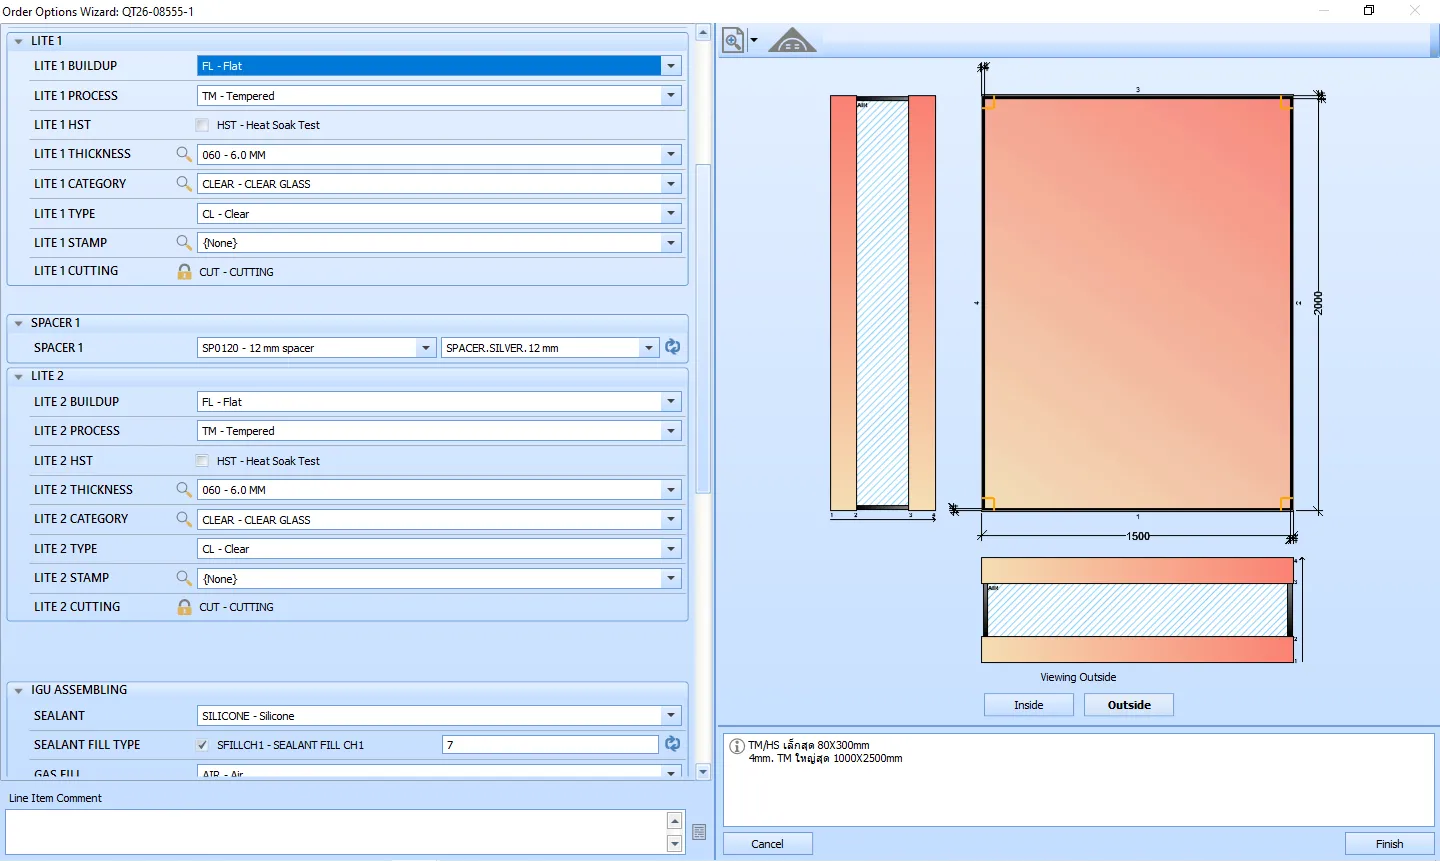Click the comment box scroll-up arrow

coord(675,820)
